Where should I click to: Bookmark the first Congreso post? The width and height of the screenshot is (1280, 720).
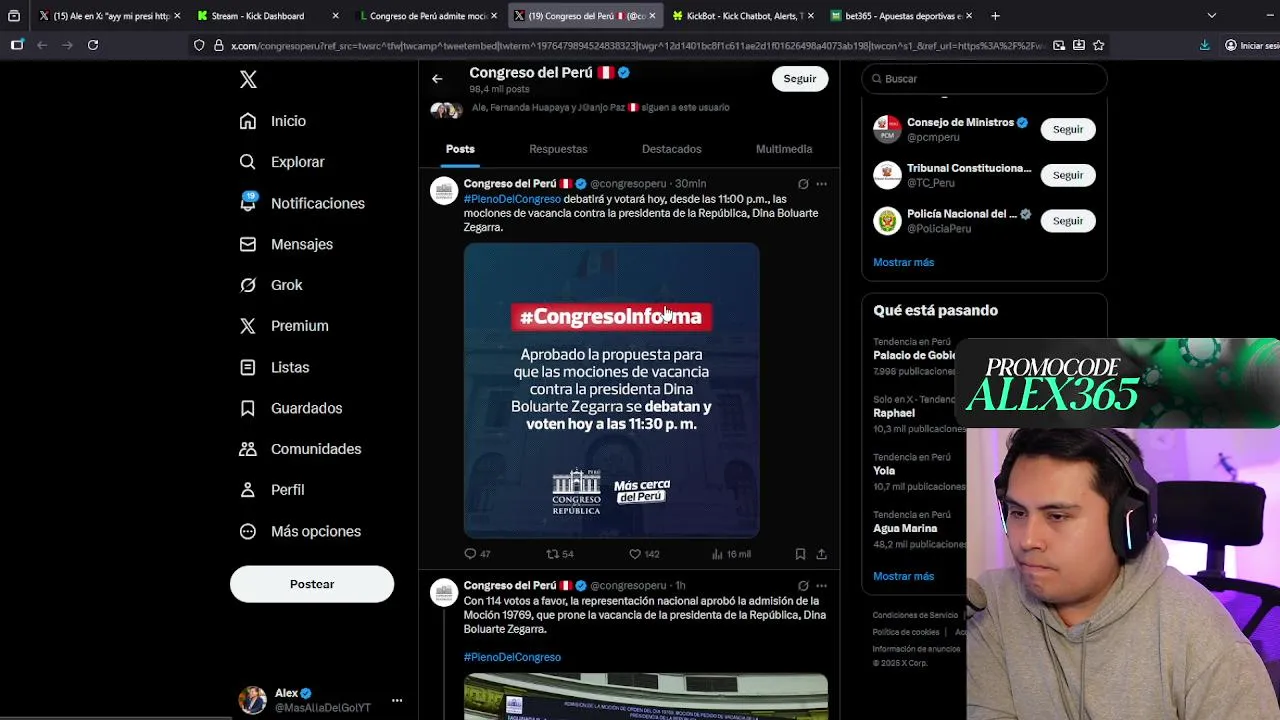[800, 554]
